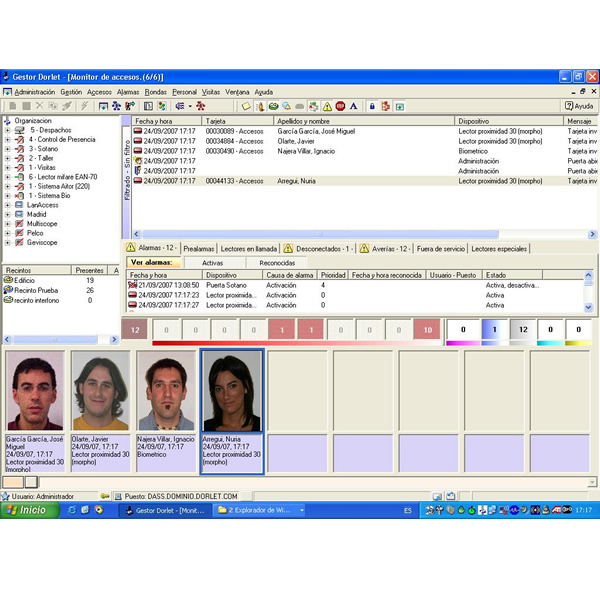Click the green plus window toolbar icon

point(399,107)
